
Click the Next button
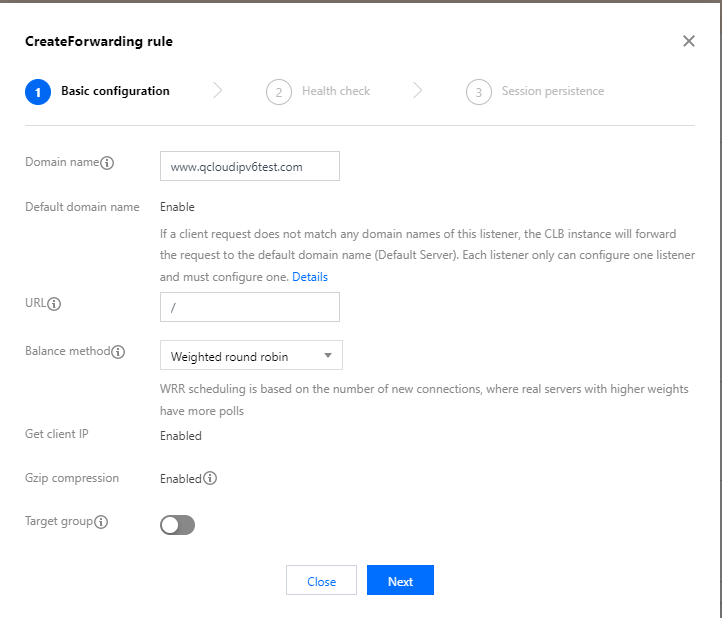400,581
